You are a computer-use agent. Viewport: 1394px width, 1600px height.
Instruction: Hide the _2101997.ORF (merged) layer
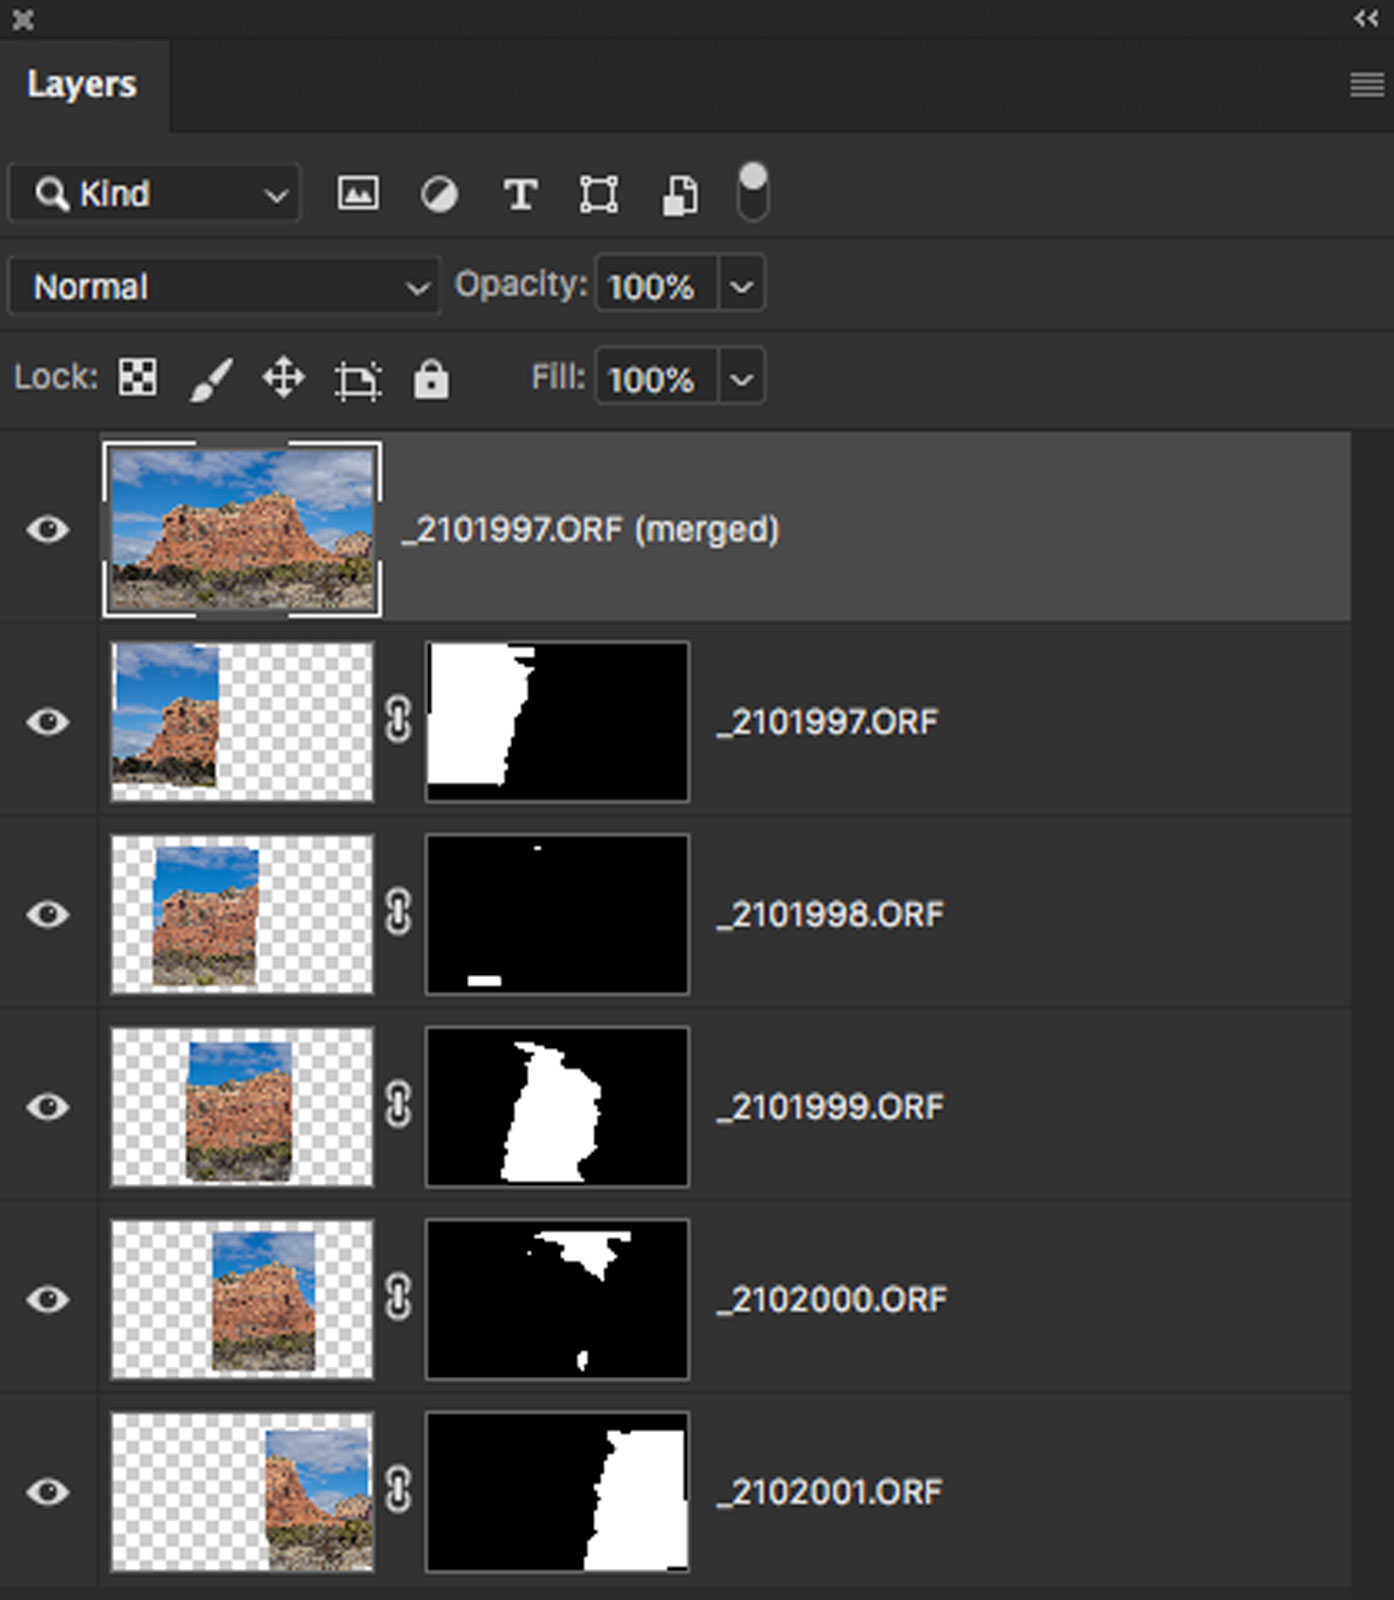click(47, 529)
